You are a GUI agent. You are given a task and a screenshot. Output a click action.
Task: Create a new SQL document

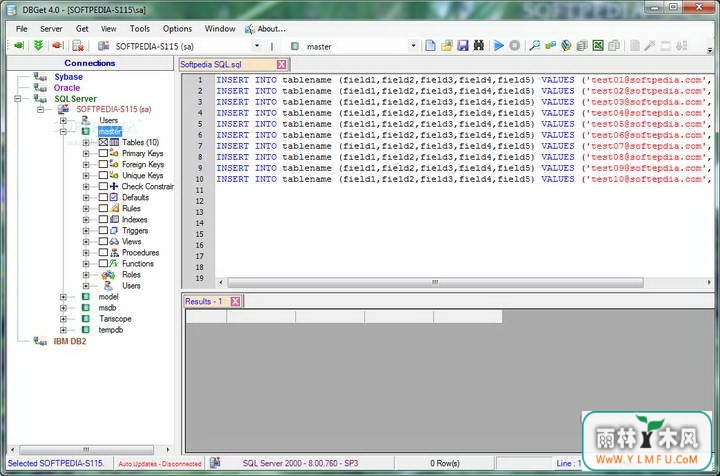coord(430,46)
